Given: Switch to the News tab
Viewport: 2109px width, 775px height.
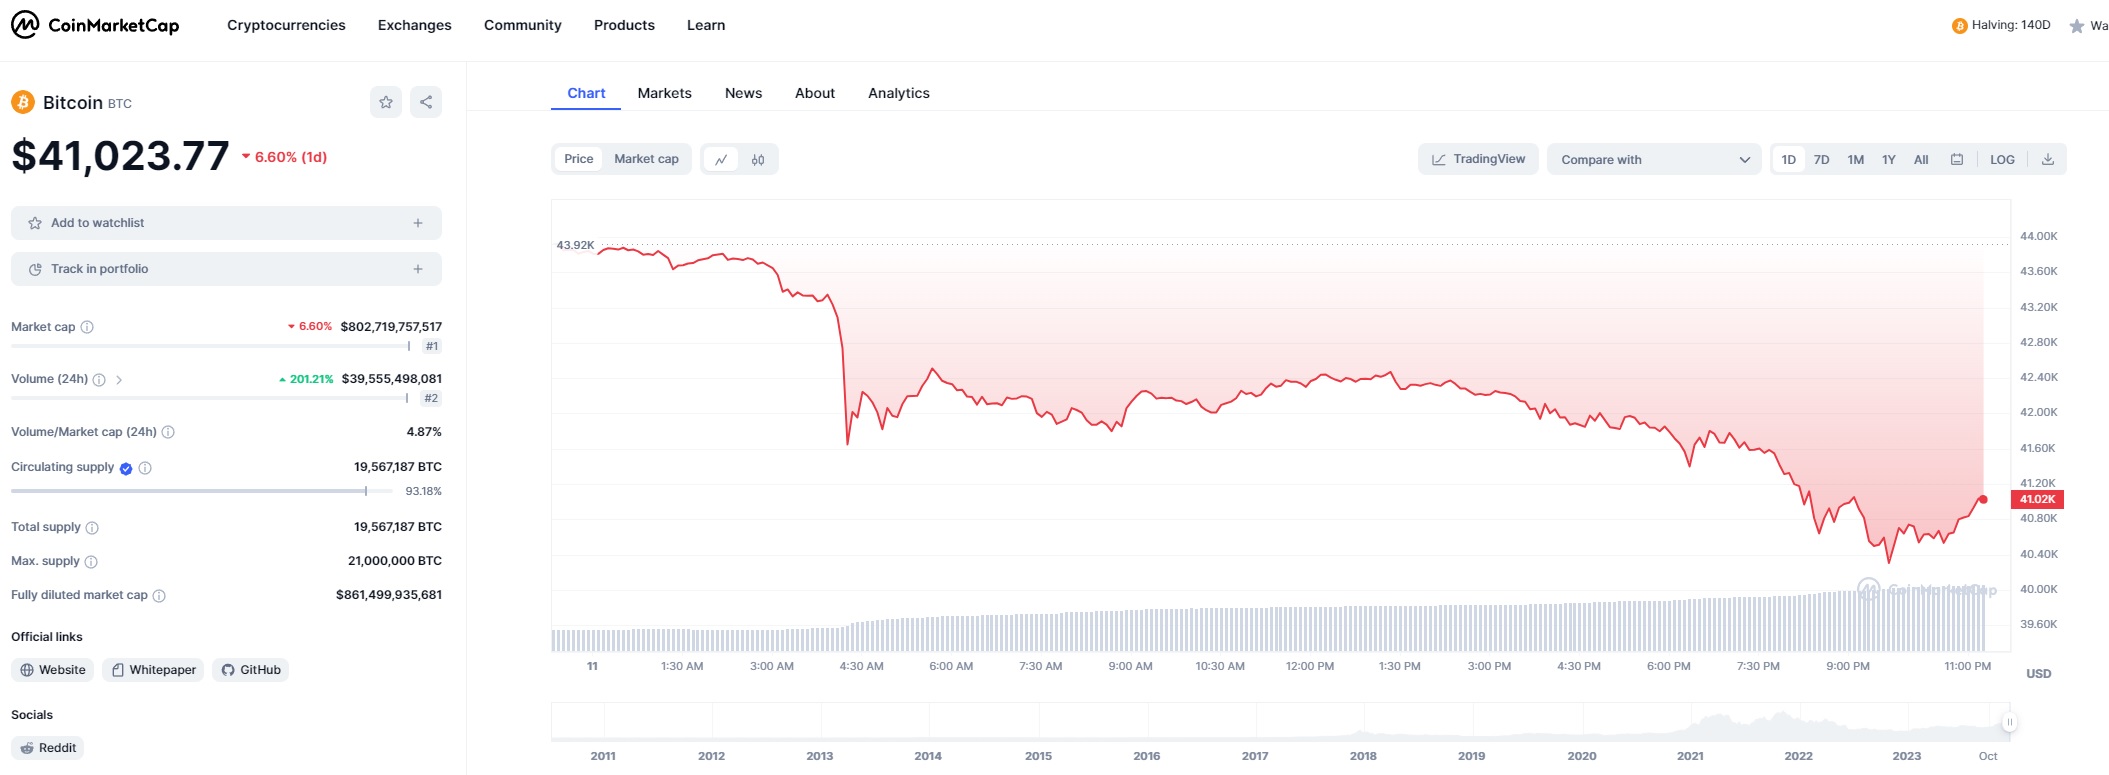Looking at the screenshot, I should click(x=743, y=93).
